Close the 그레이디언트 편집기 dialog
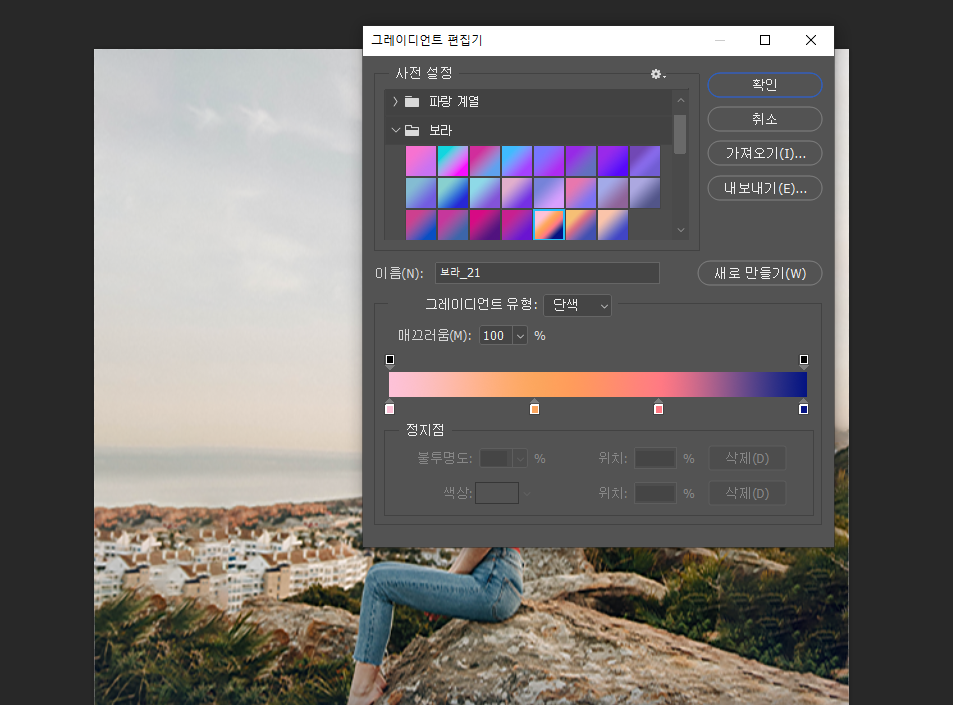 pyautogui.click(x=810, y=40)
